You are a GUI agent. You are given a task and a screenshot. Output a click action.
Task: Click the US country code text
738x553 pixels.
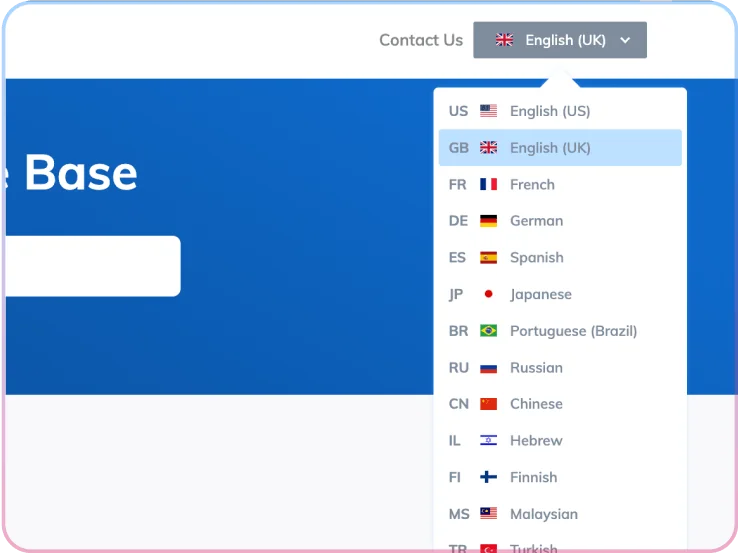pos(458,111)
